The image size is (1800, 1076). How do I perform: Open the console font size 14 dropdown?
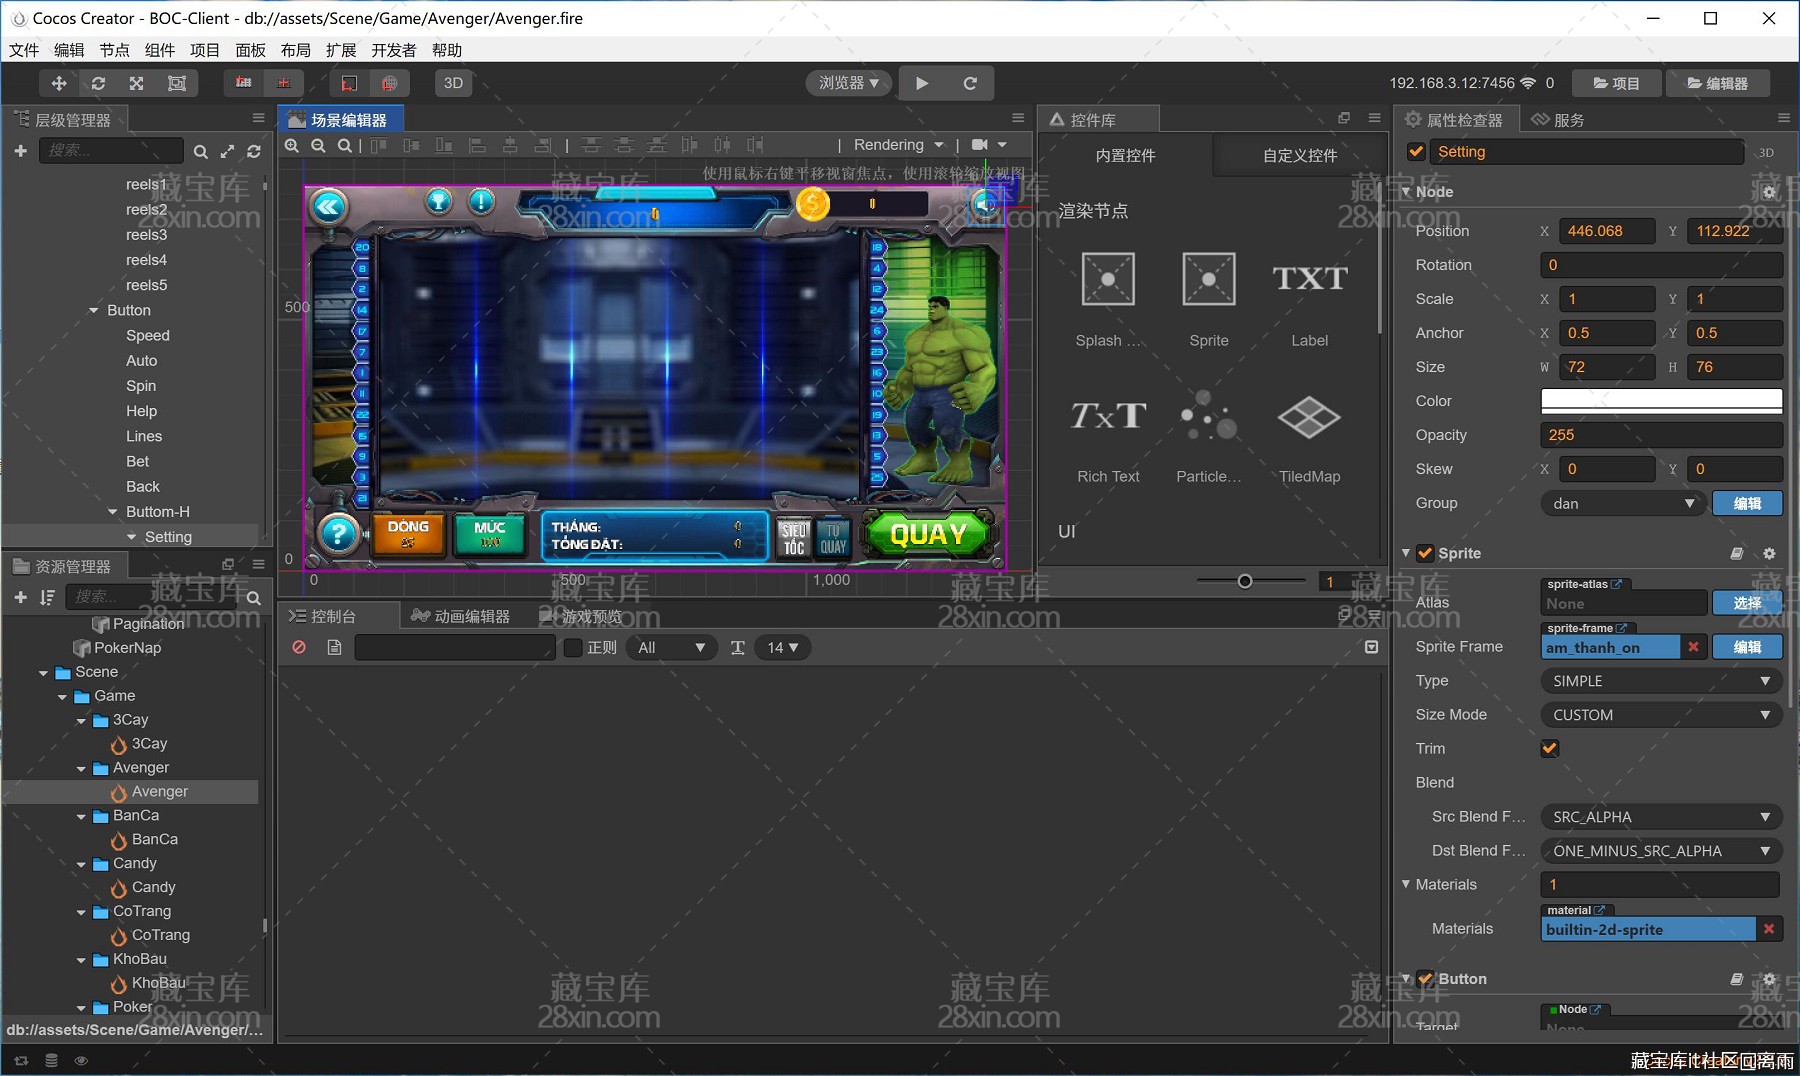(782, 647)
